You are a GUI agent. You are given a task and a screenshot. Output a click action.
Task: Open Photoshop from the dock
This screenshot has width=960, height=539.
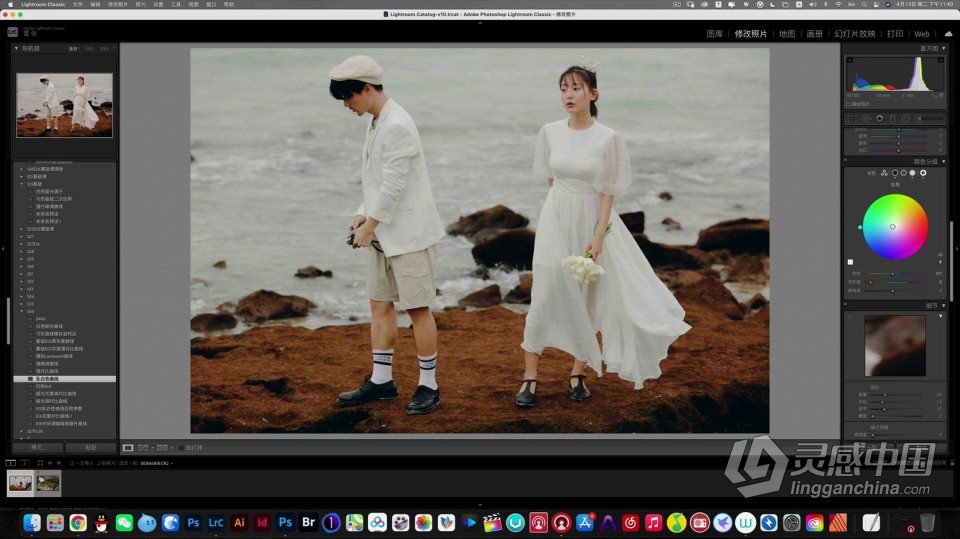point(193,522)
